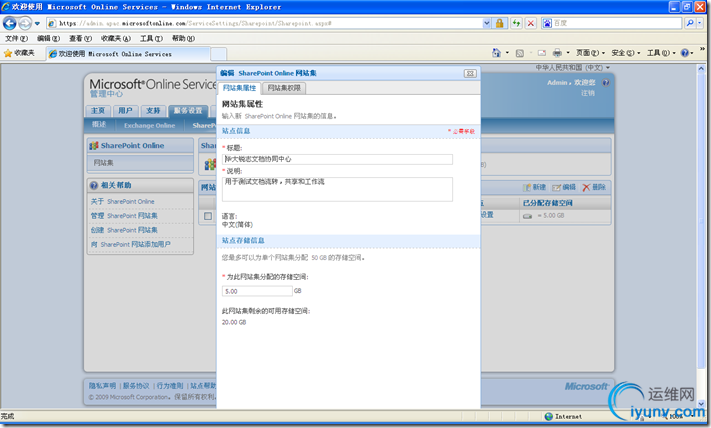The image size is (711, 428).
Task: Open the 创建 SharePoint 网站集 help link
Action: pos(124,230)
